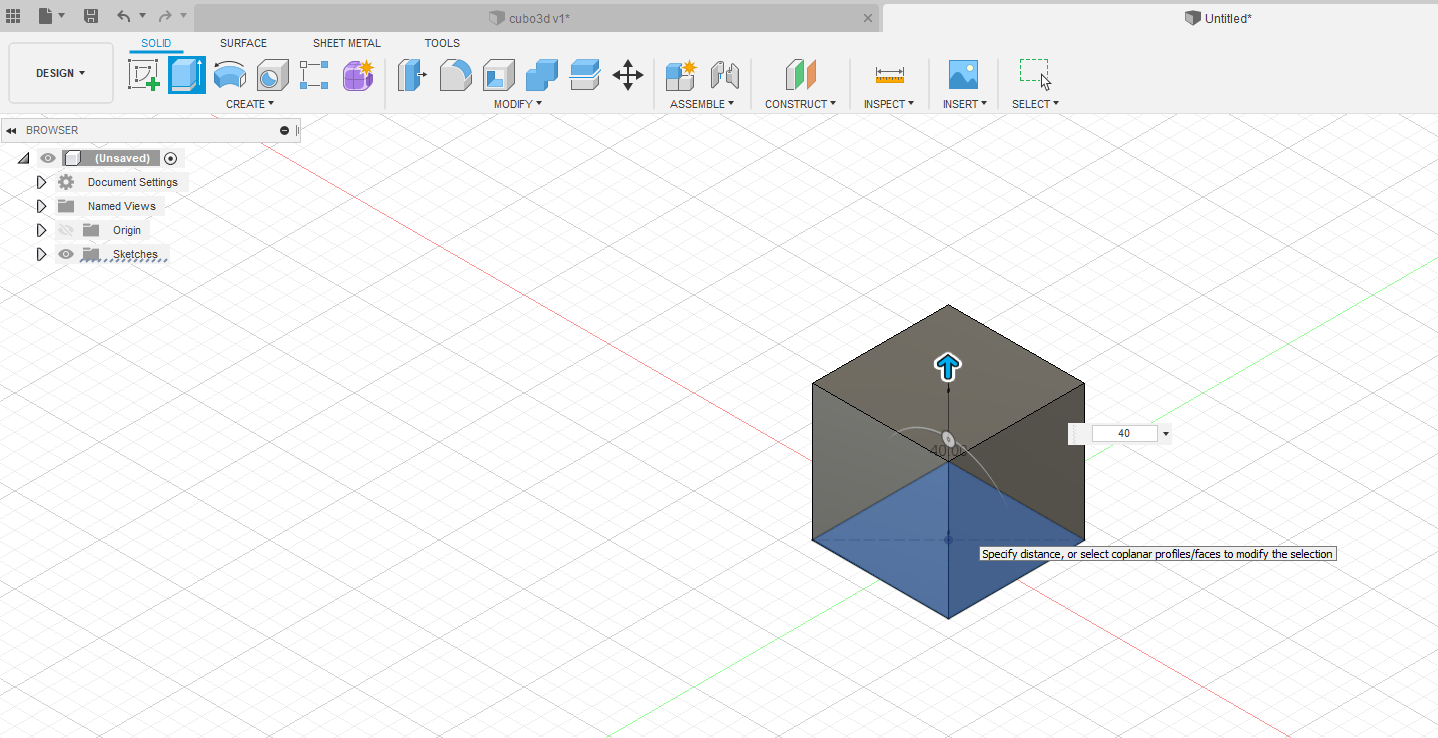Expand the Document Settings node
The width and height of the screenshot is (1438, 738).
point(41,182)
